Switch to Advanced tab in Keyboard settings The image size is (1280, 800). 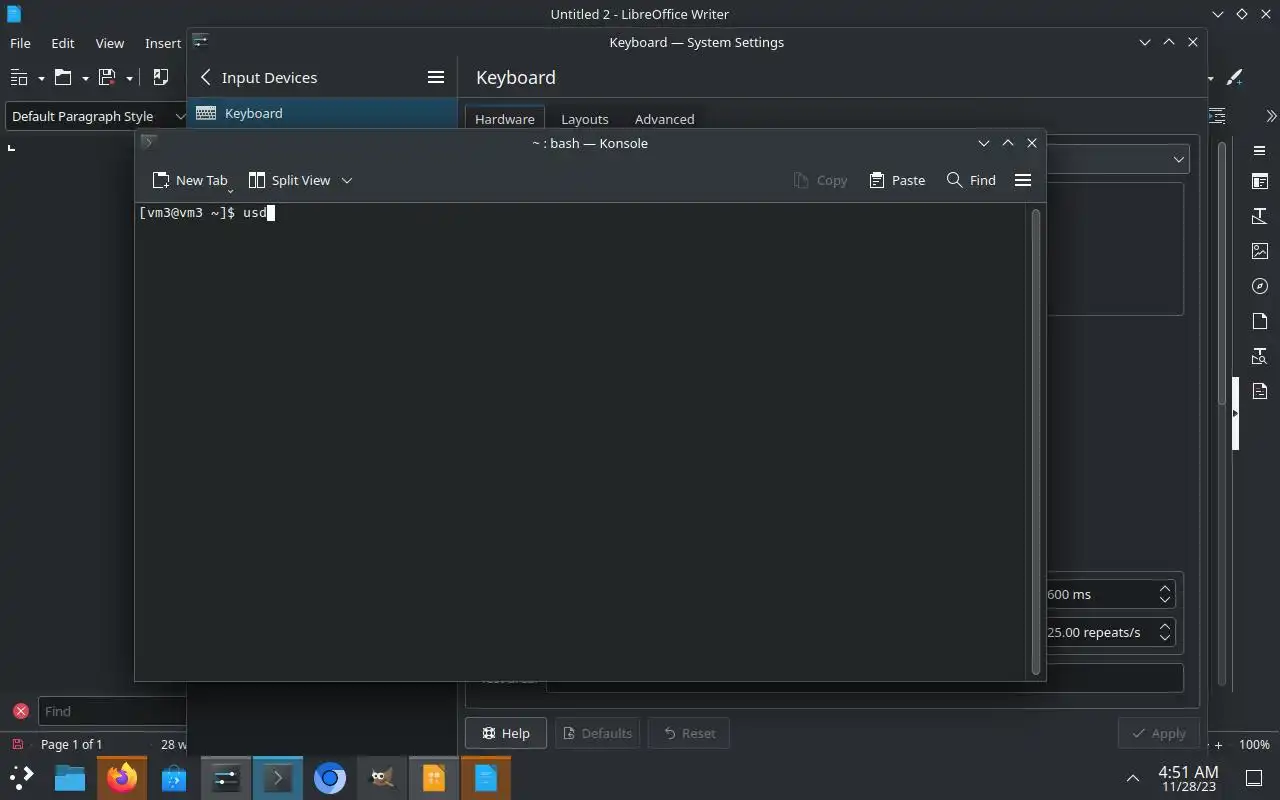click(665, 118)
